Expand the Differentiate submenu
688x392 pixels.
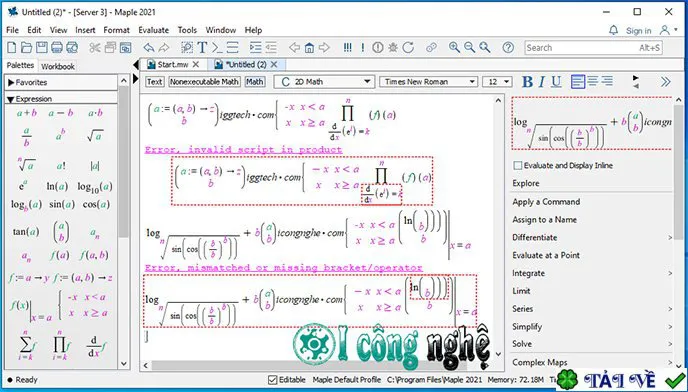click(x=670, y=237)
